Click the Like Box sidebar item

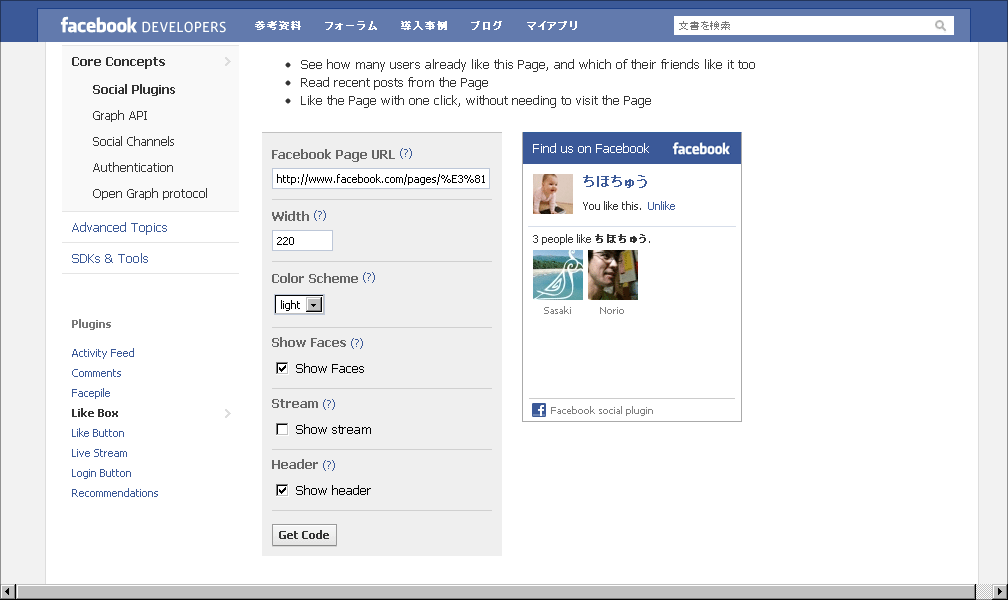[95, 413]
